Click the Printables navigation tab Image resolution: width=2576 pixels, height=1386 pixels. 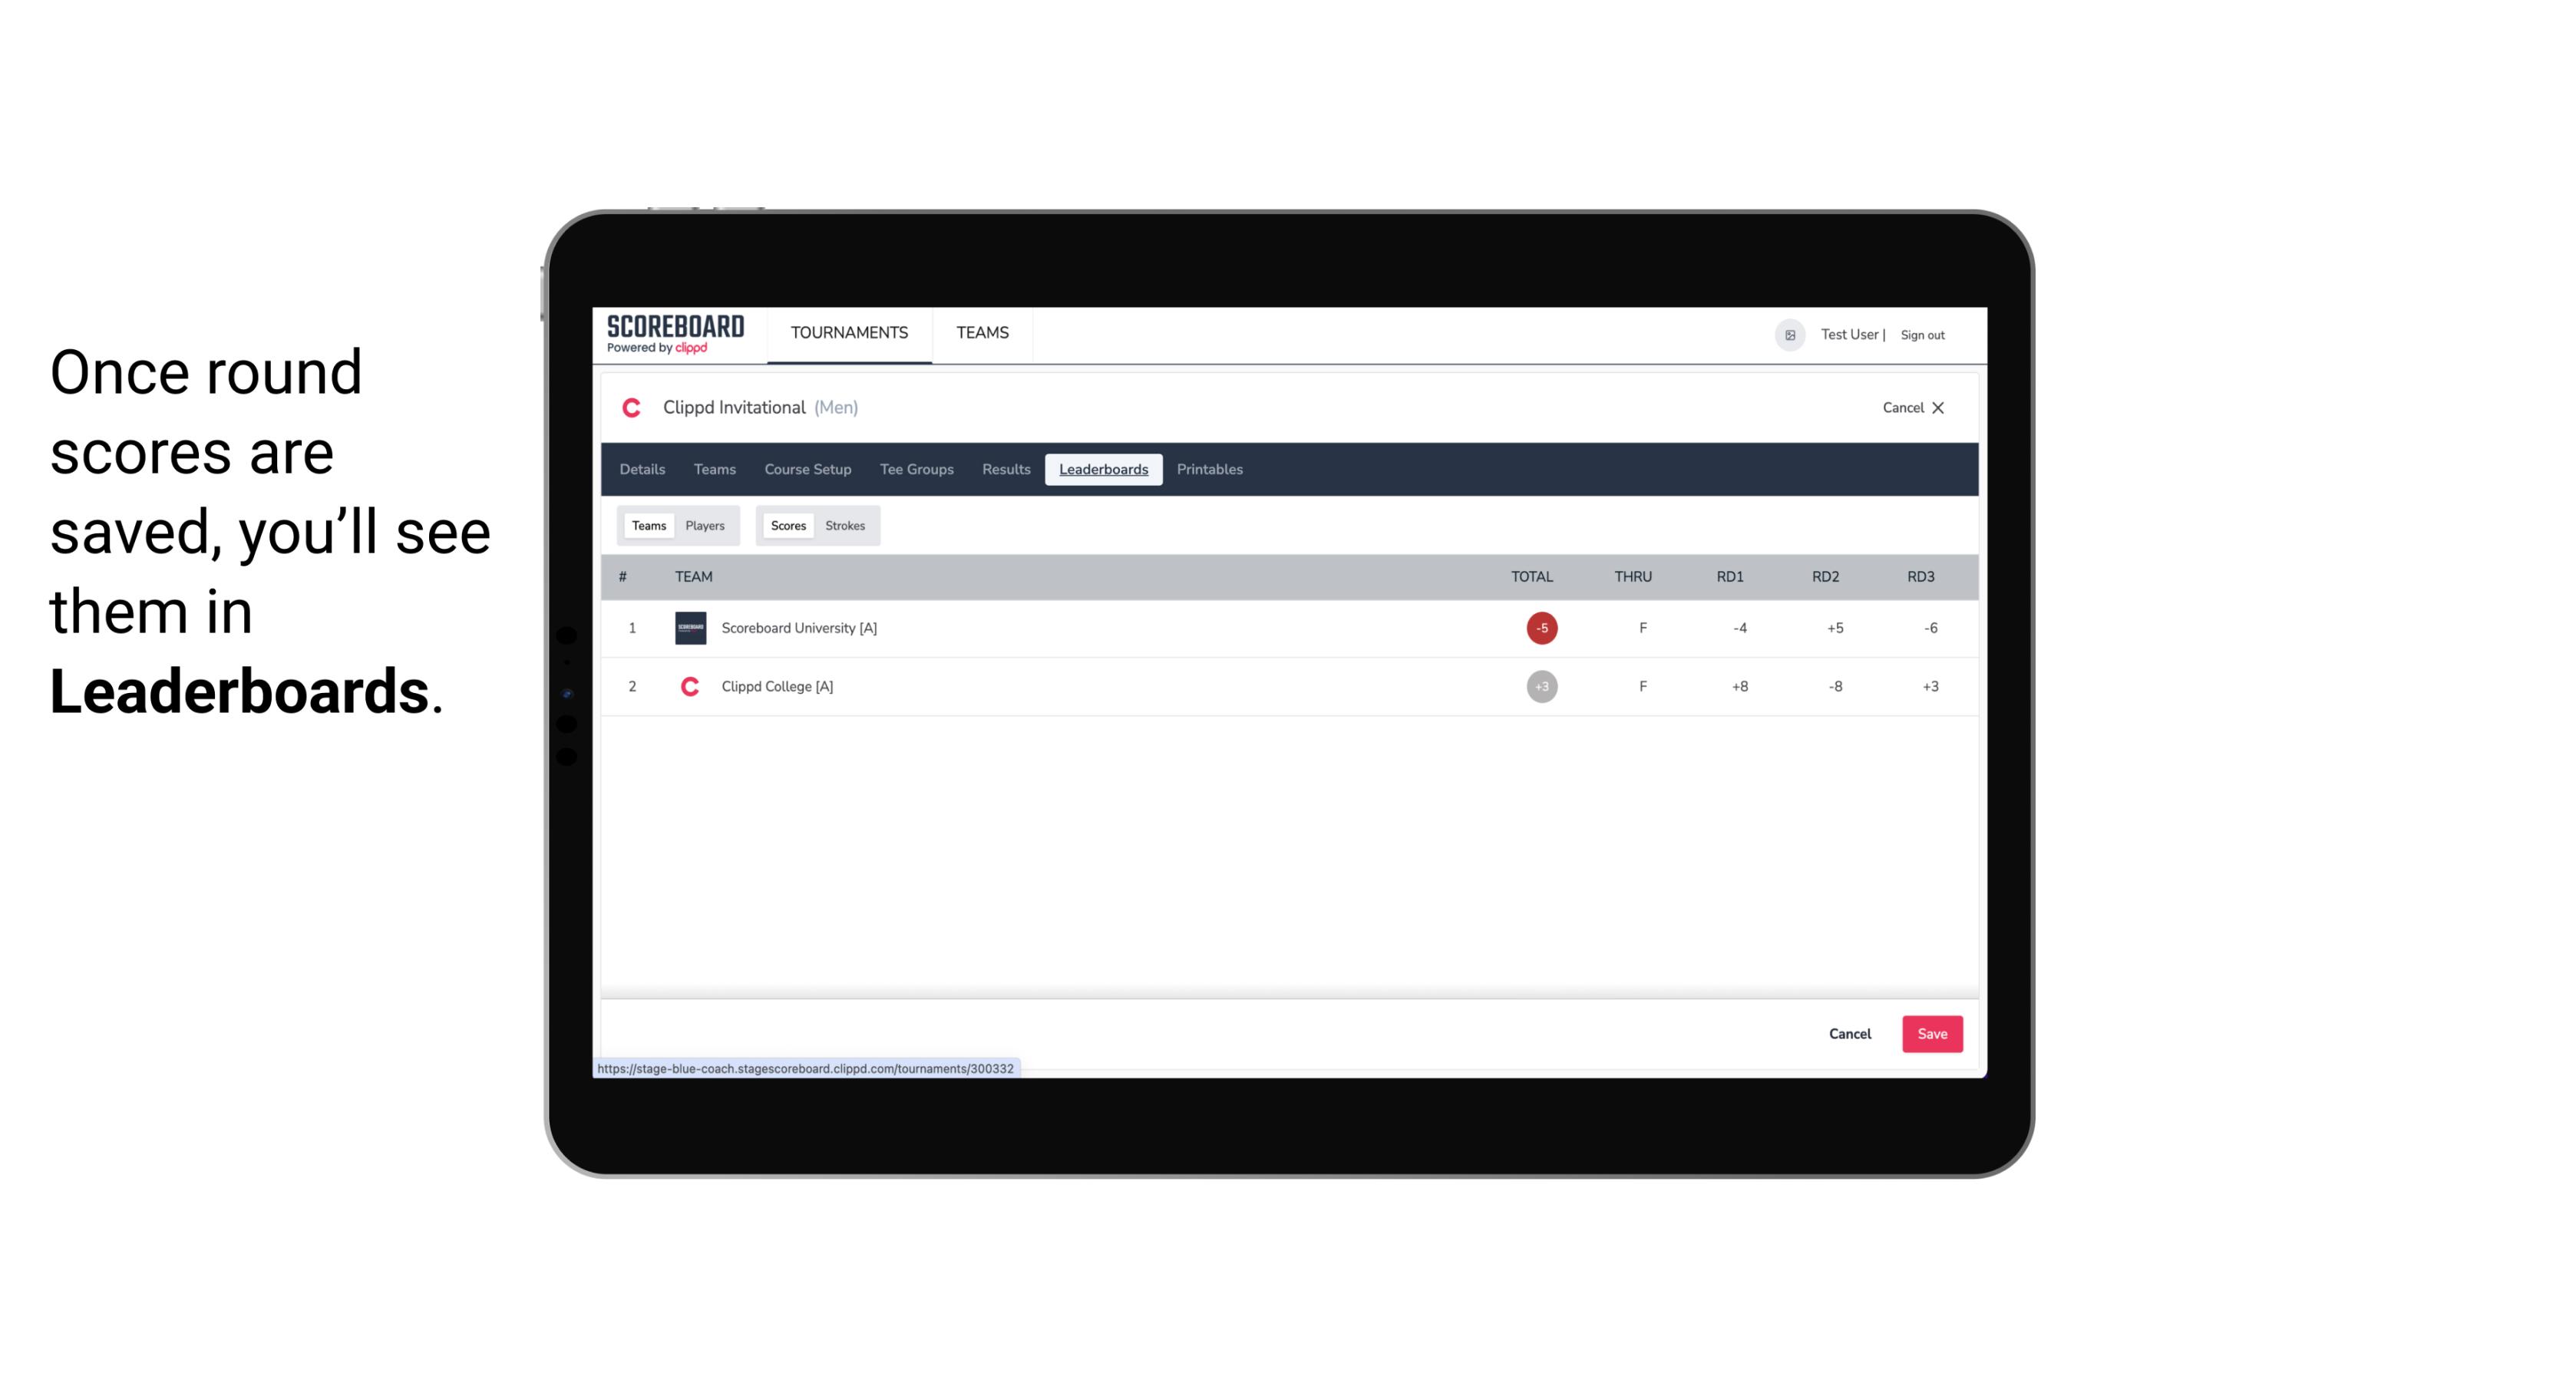point(1210,470)
